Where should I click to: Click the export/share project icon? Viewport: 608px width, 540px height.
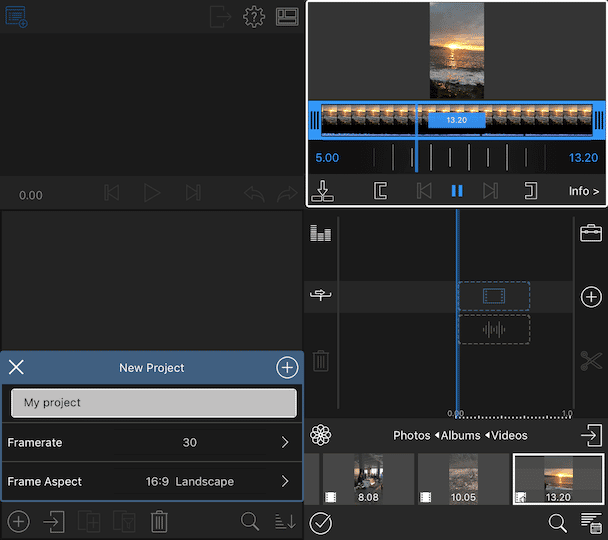pyautogui.click(x=221, y=17)
